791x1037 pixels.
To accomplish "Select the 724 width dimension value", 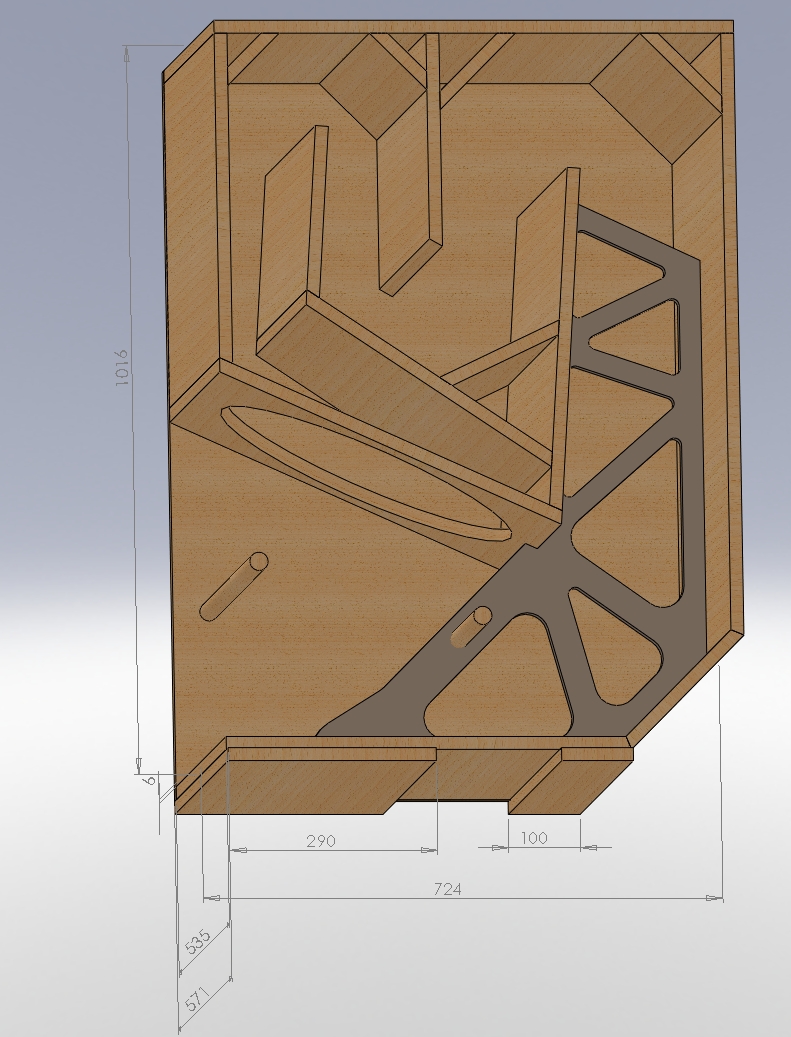I will click(x=447, y=889).
